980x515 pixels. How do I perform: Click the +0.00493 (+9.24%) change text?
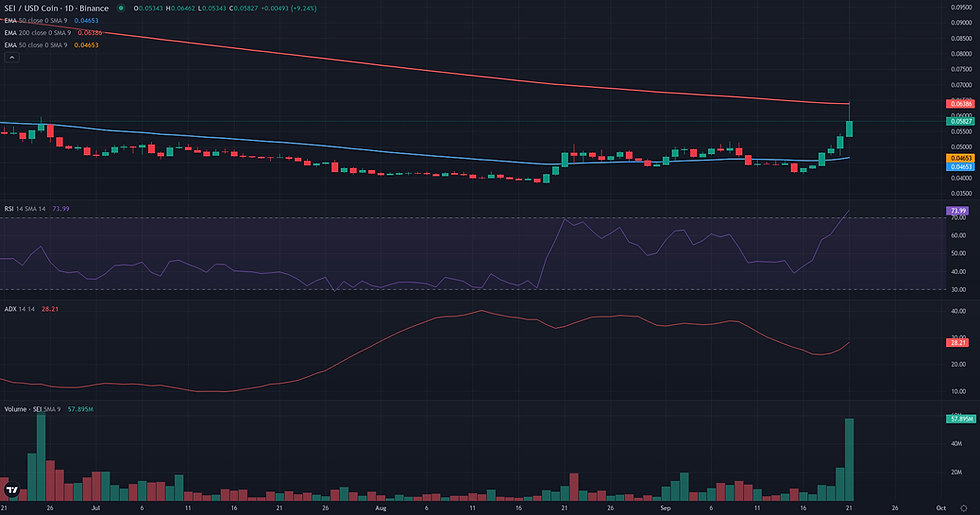(288, 8)
